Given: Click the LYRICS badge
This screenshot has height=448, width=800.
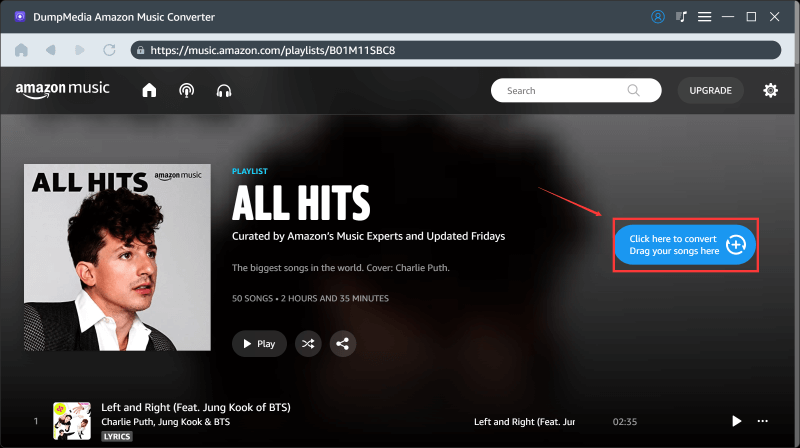Looking at the screenshot, I should pos(117,436).
